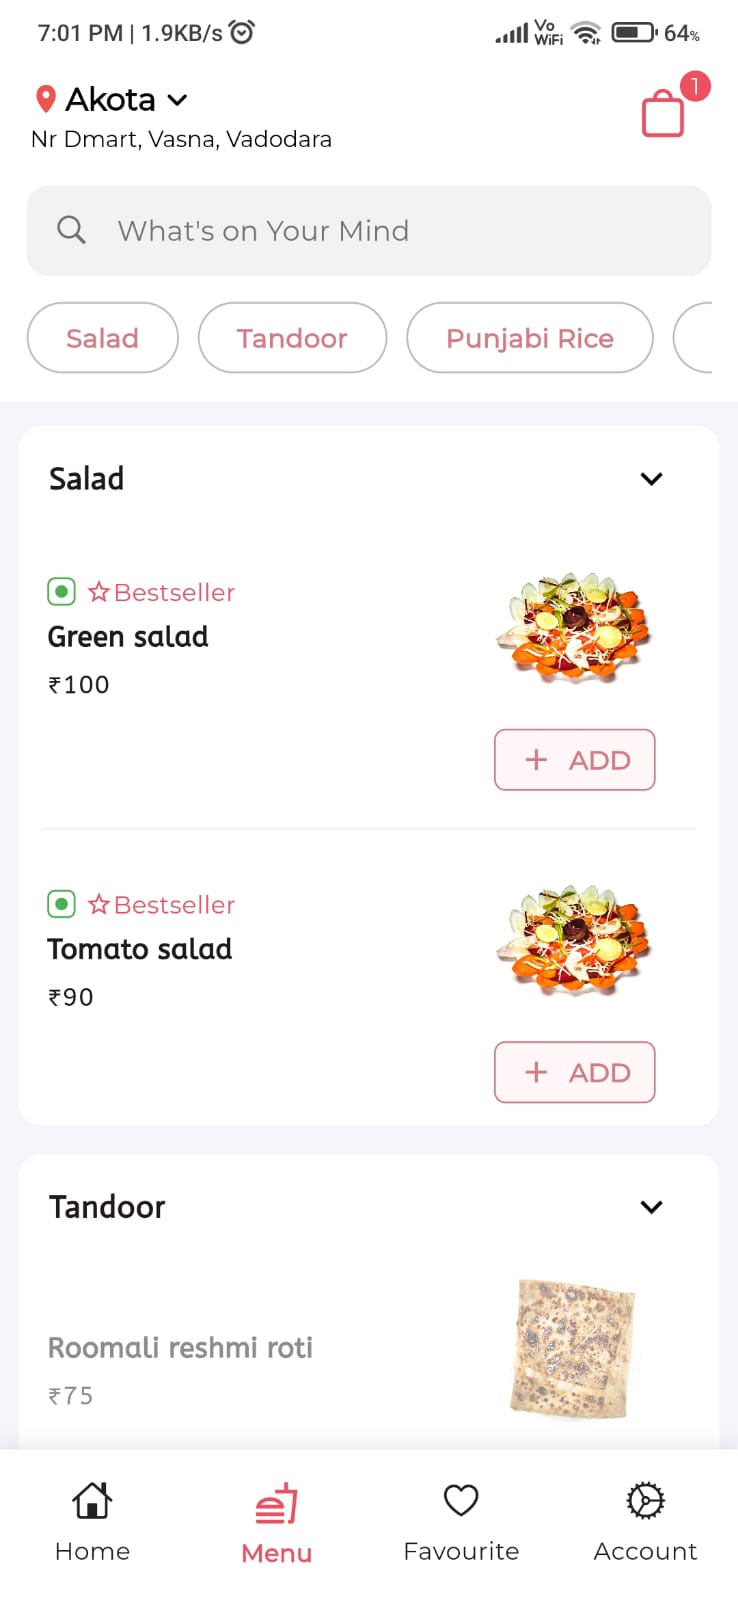This screenshot has width=738, height=1600.
Task: Open Favourite heart icon
Action: pos(461,1500)
